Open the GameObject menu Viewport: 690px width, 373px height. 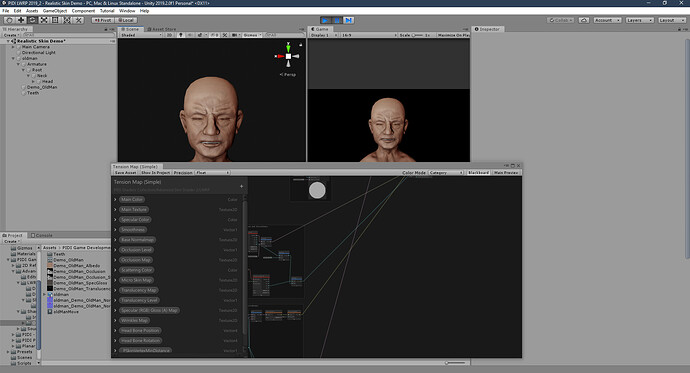coord(55,11)
